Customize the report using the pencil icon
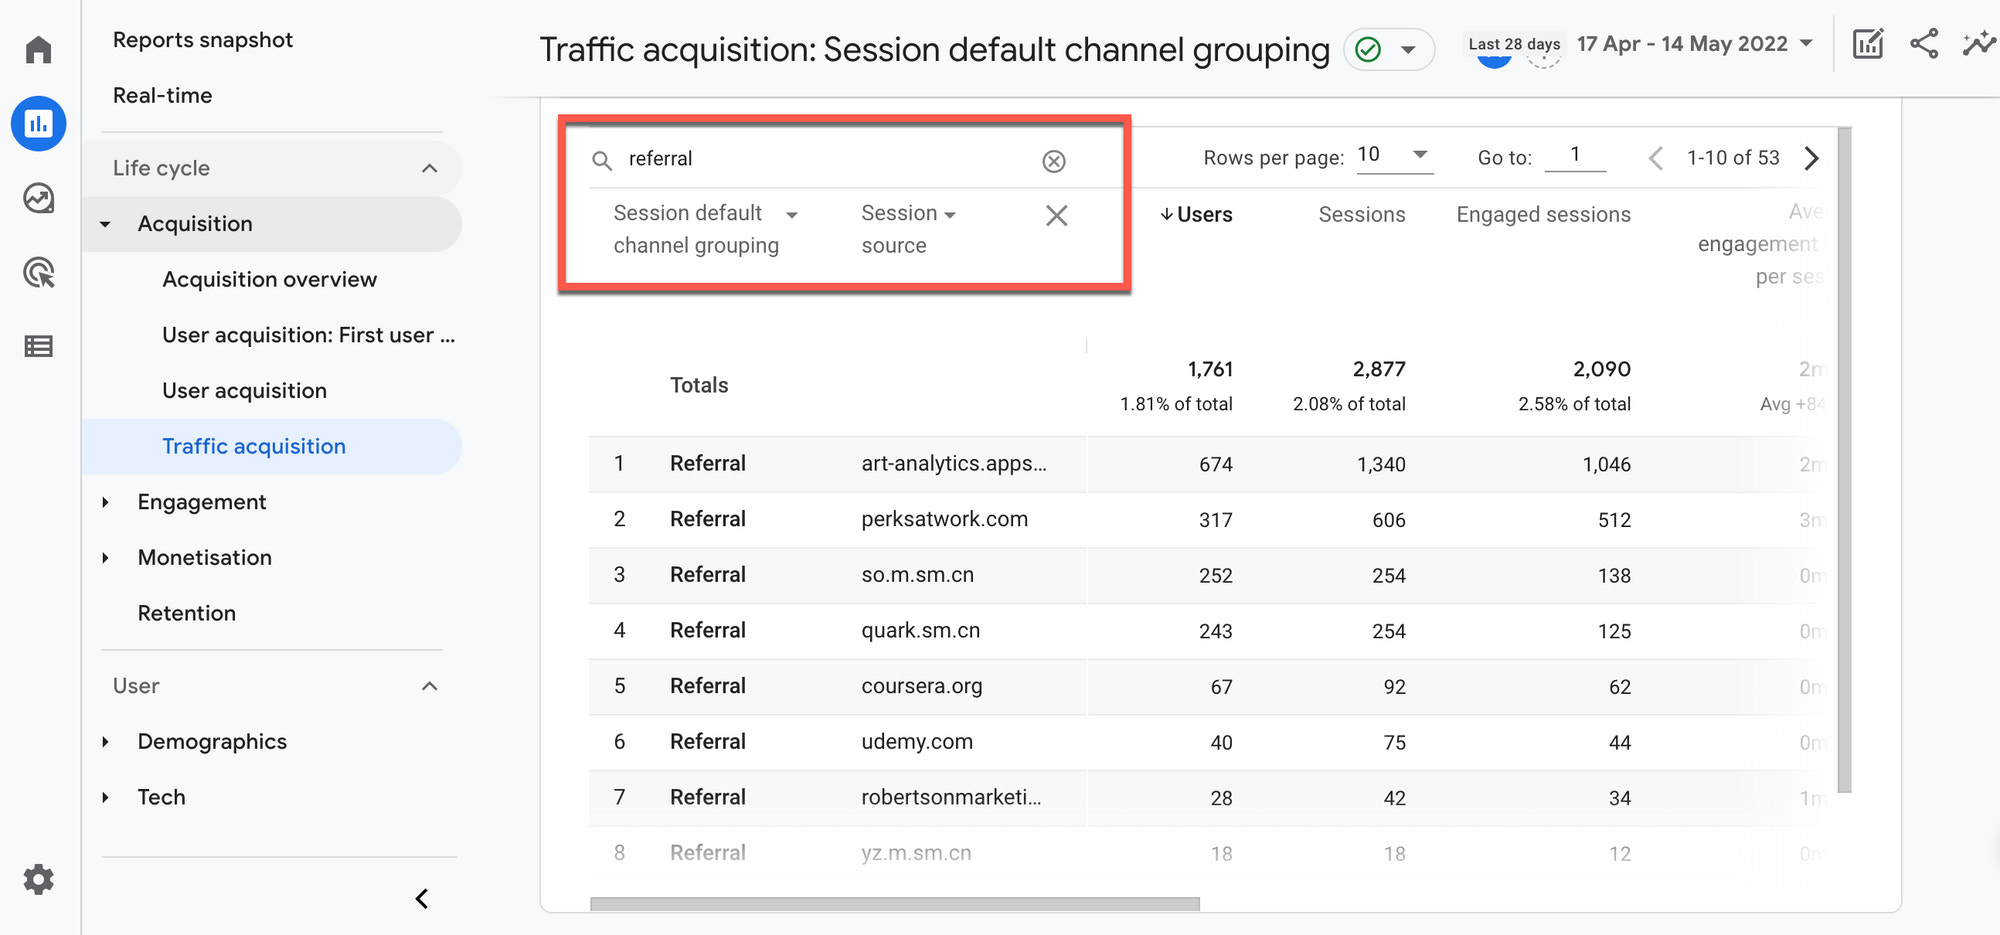 pyautogui.click(x=1868, y=44)
